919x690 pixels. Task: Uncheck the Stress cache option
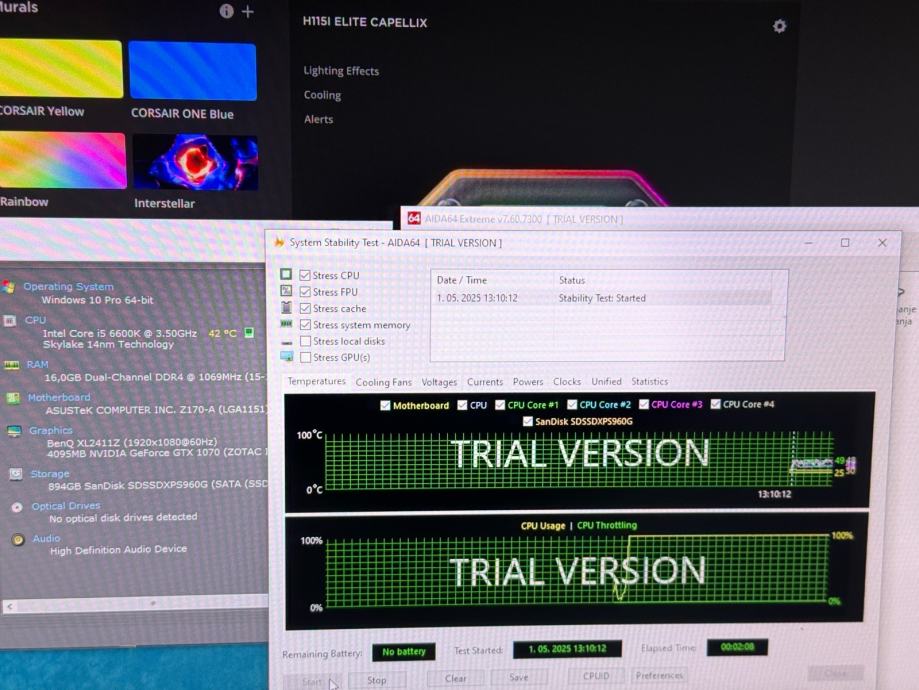305,308
